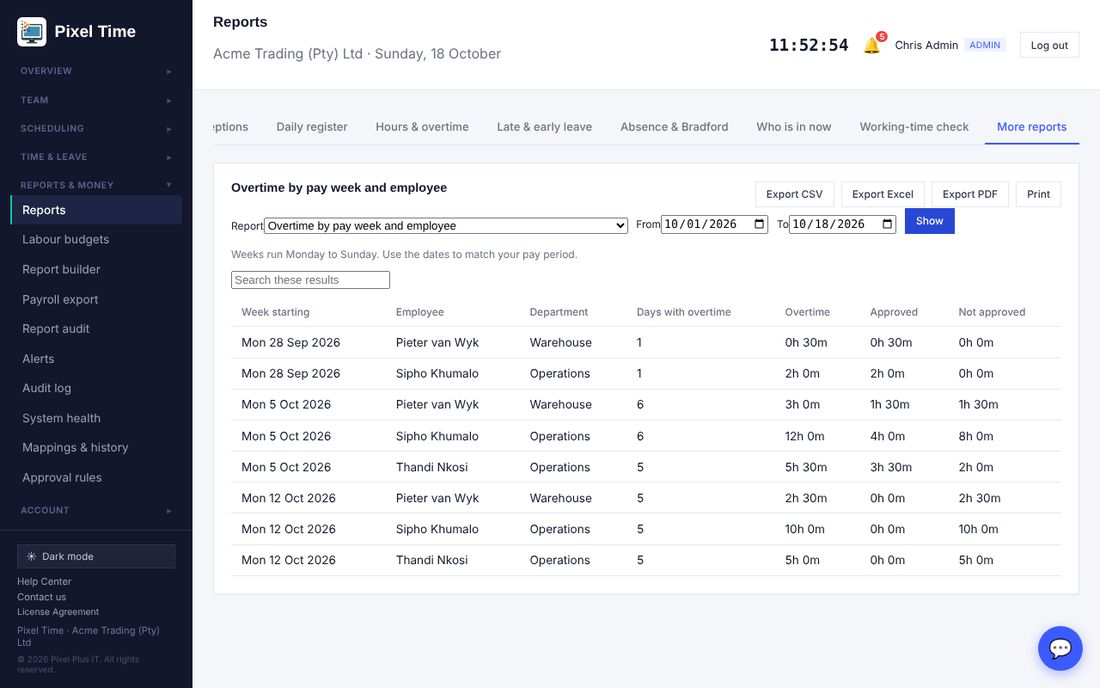Click the Print button
The image size is (1100, 688).
tap(1038, 194)
